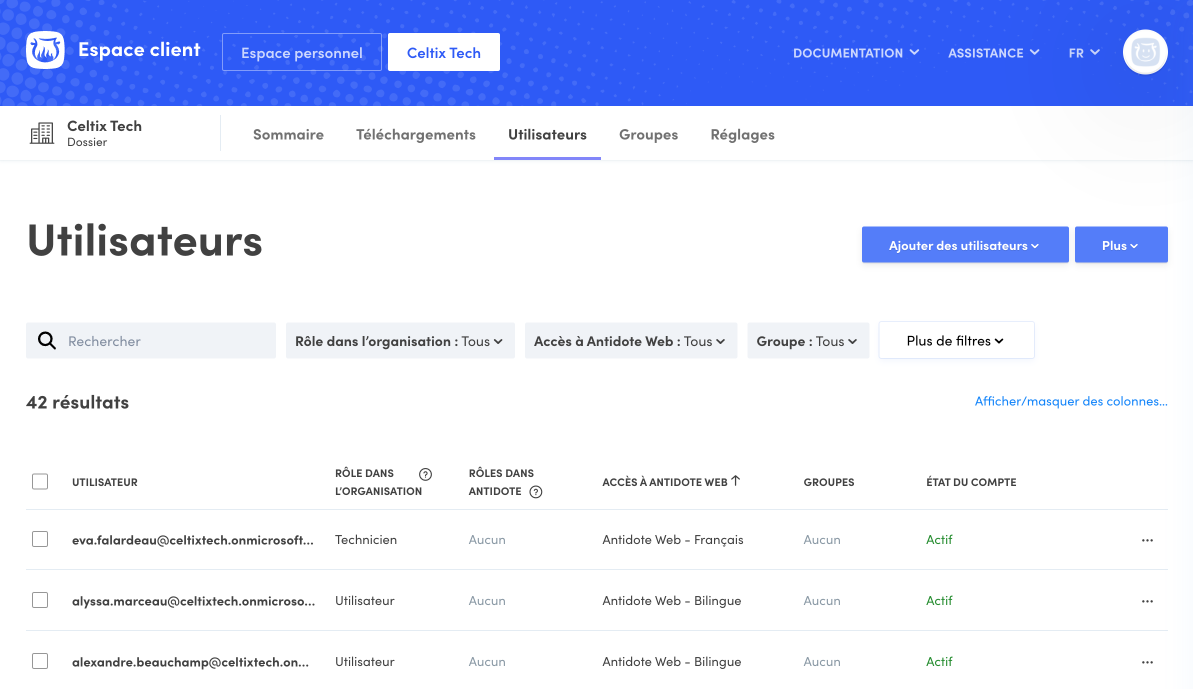Sort by the Groupes column header
The image size is (1193, 689).
pyautogui.click(x=829, y=482)
